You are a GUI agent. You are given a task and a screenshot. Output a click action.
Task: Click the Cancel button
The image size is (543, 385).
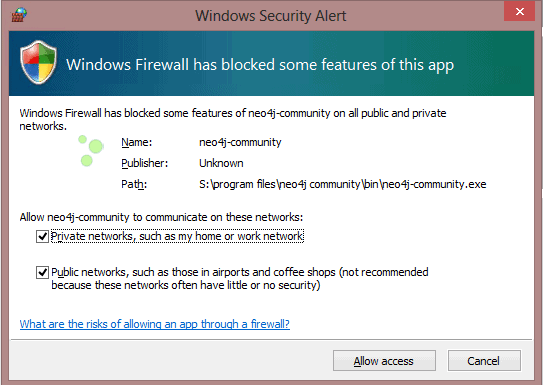coord(484,361)
